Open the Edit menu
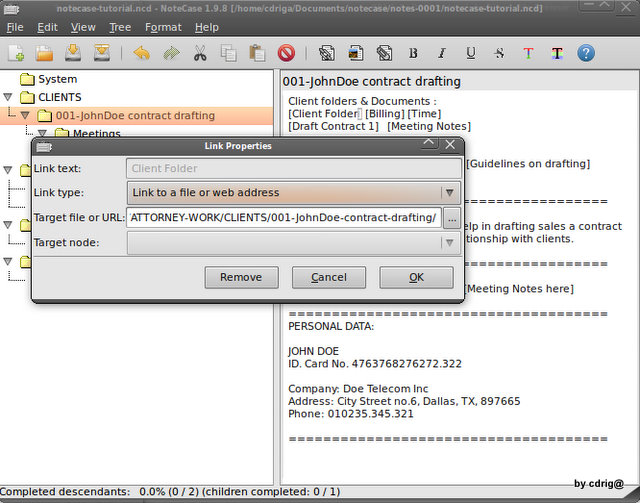 pos(47,27)
